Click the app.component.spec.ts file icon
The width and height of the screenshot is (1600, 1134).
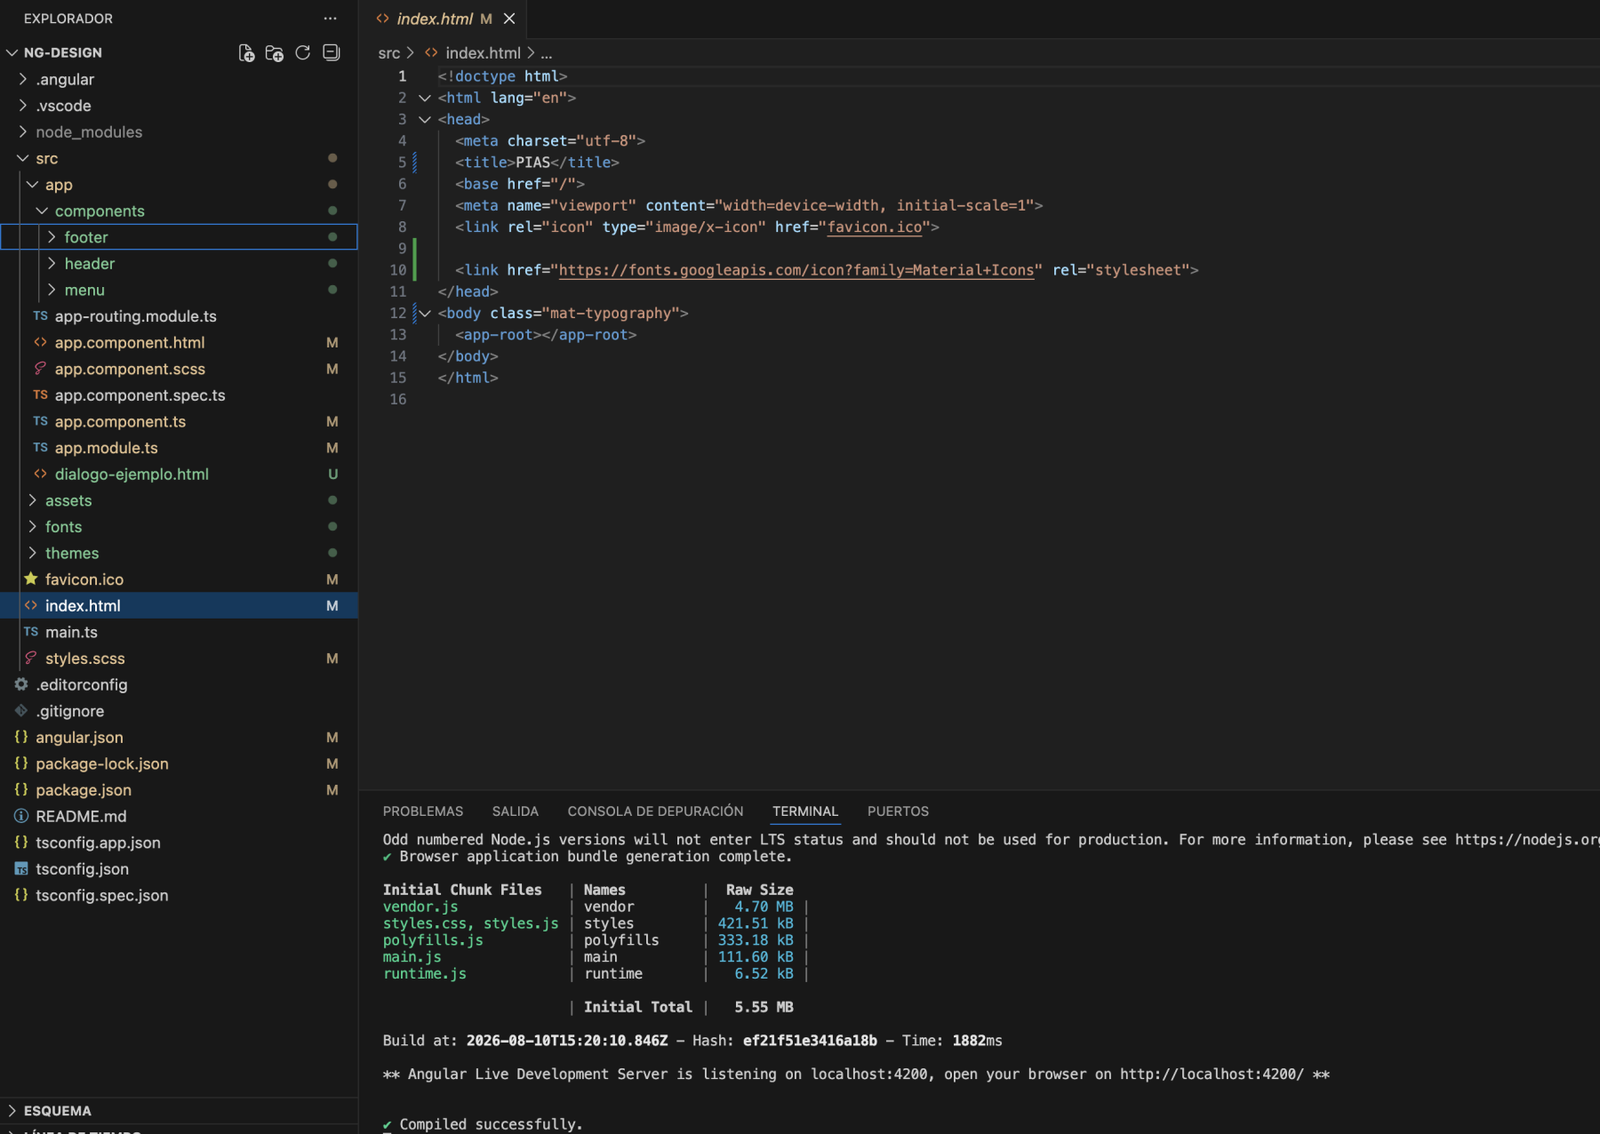tap(40, 395)
